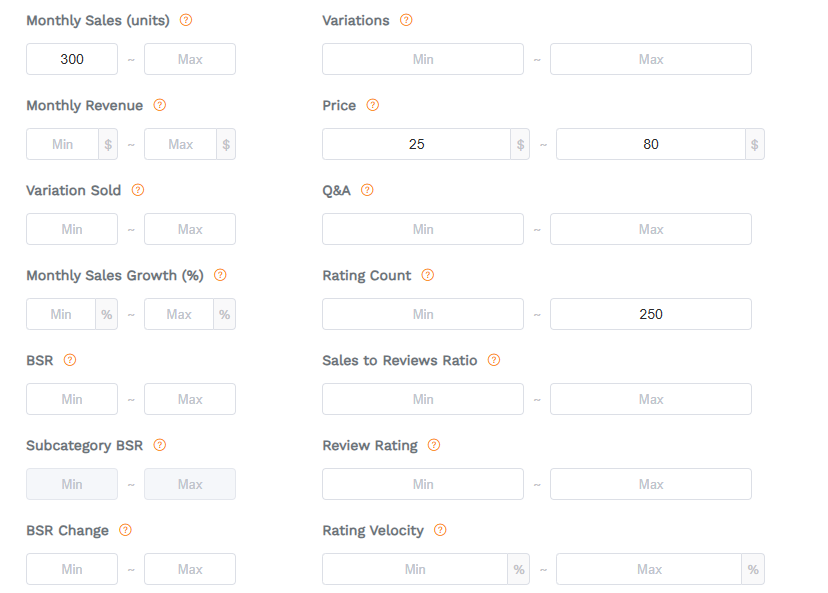This screenshot has width=828, height=593.
Task: Click the BSR minimum input field
Action: 71,399
